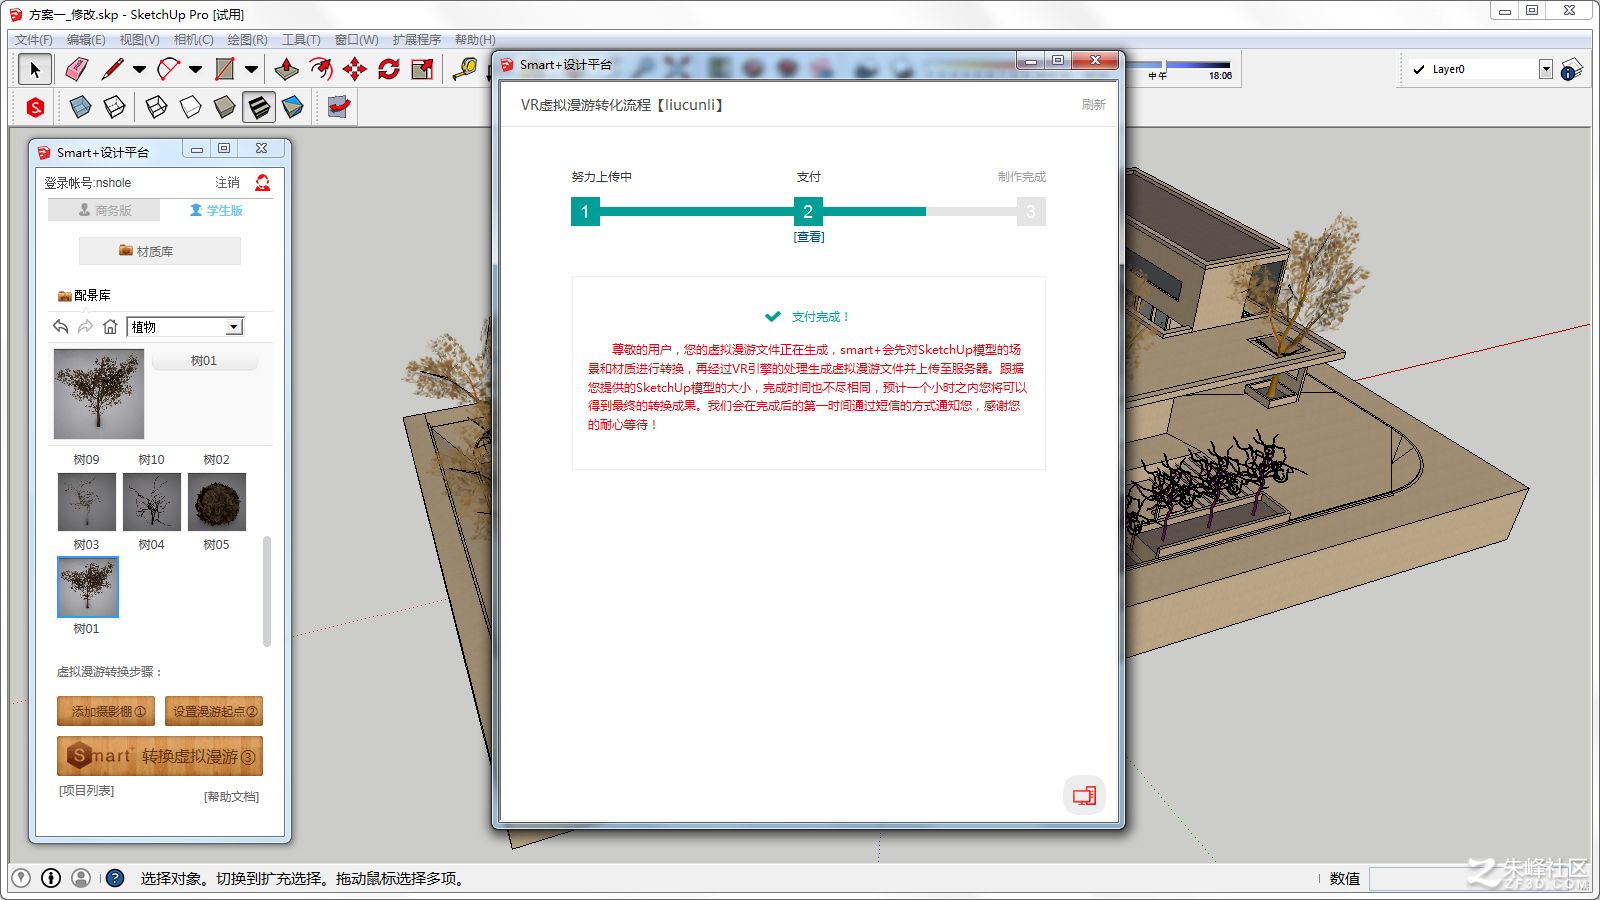Select the Line pencil tool

pyautogui.click(x=112, y=69)
